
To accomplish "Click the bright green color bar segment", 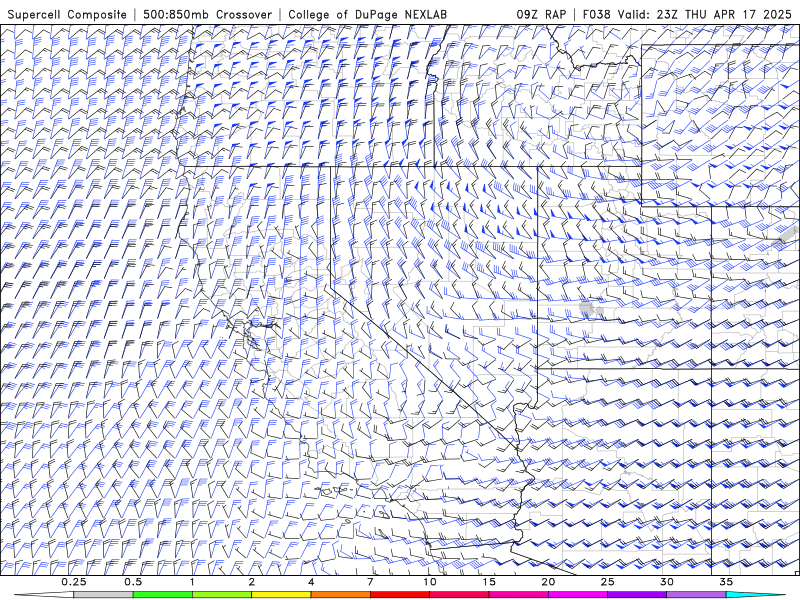I will [x=163, y=595].
